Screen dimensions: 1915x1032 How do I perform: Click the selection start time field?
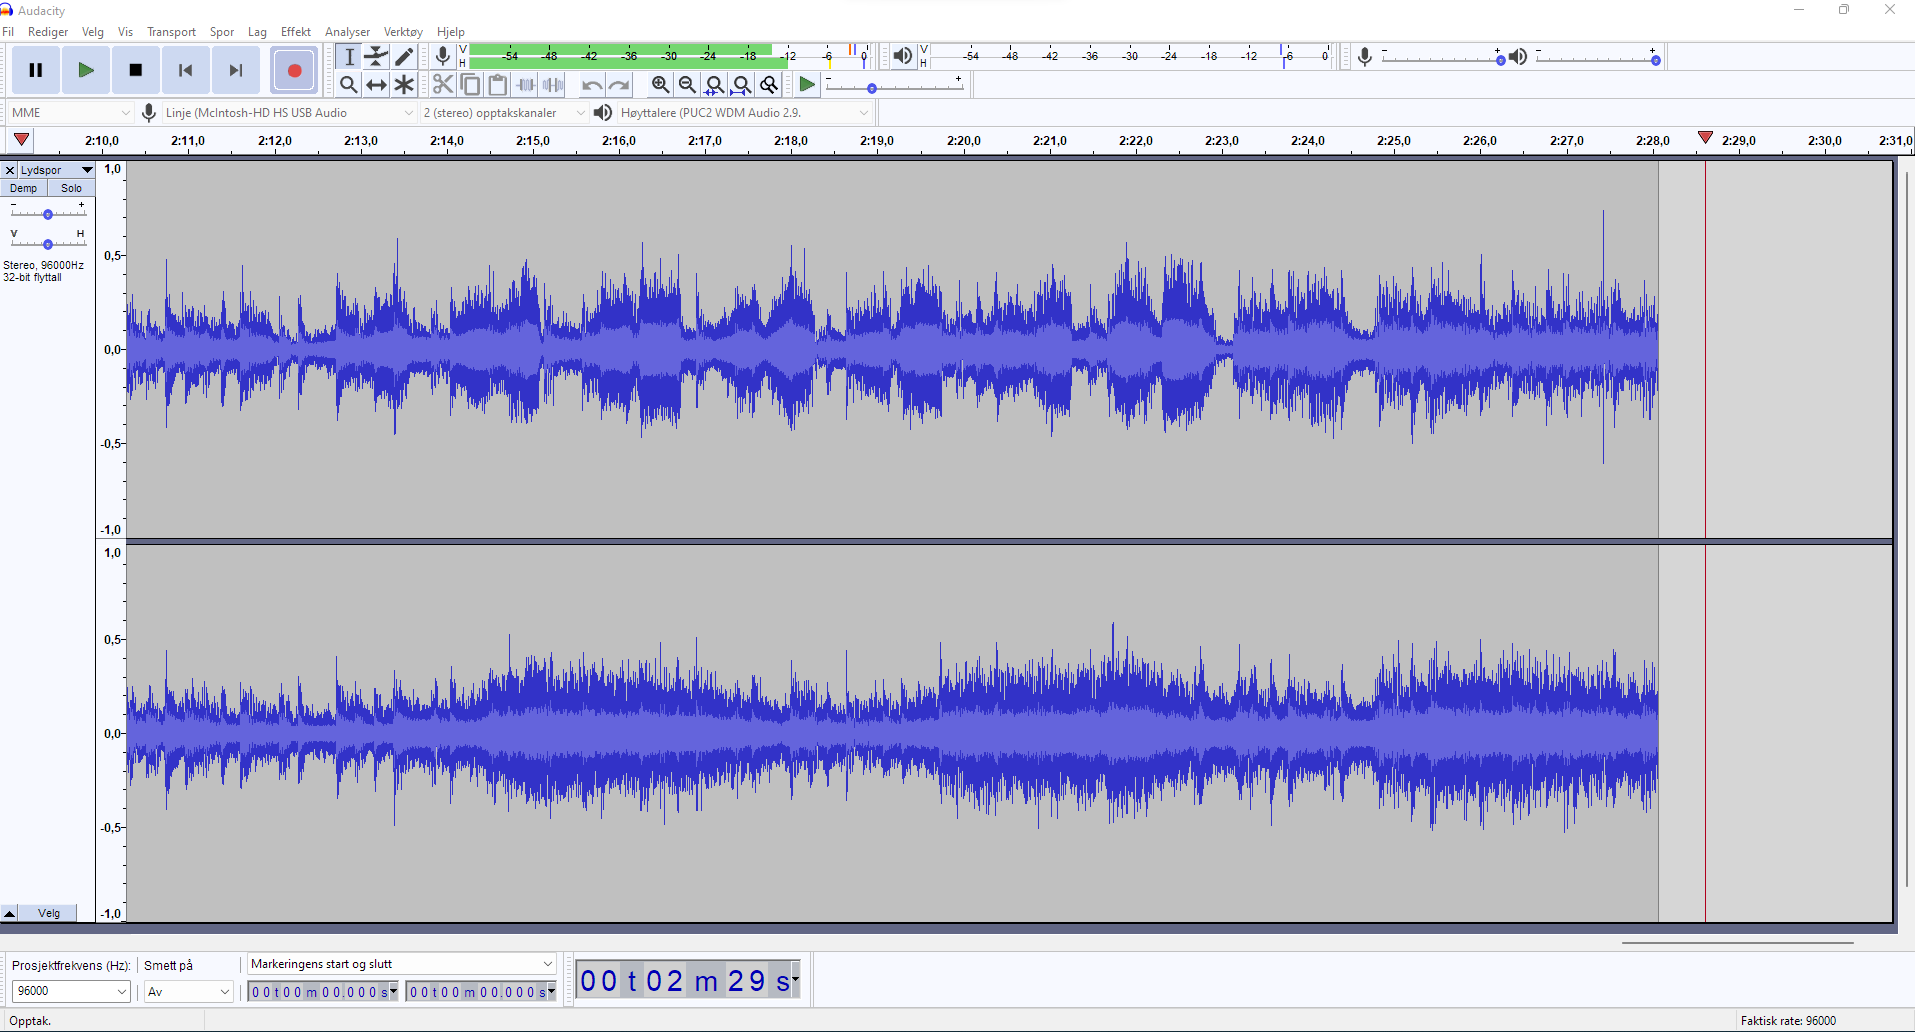click(x=323, y=992)
